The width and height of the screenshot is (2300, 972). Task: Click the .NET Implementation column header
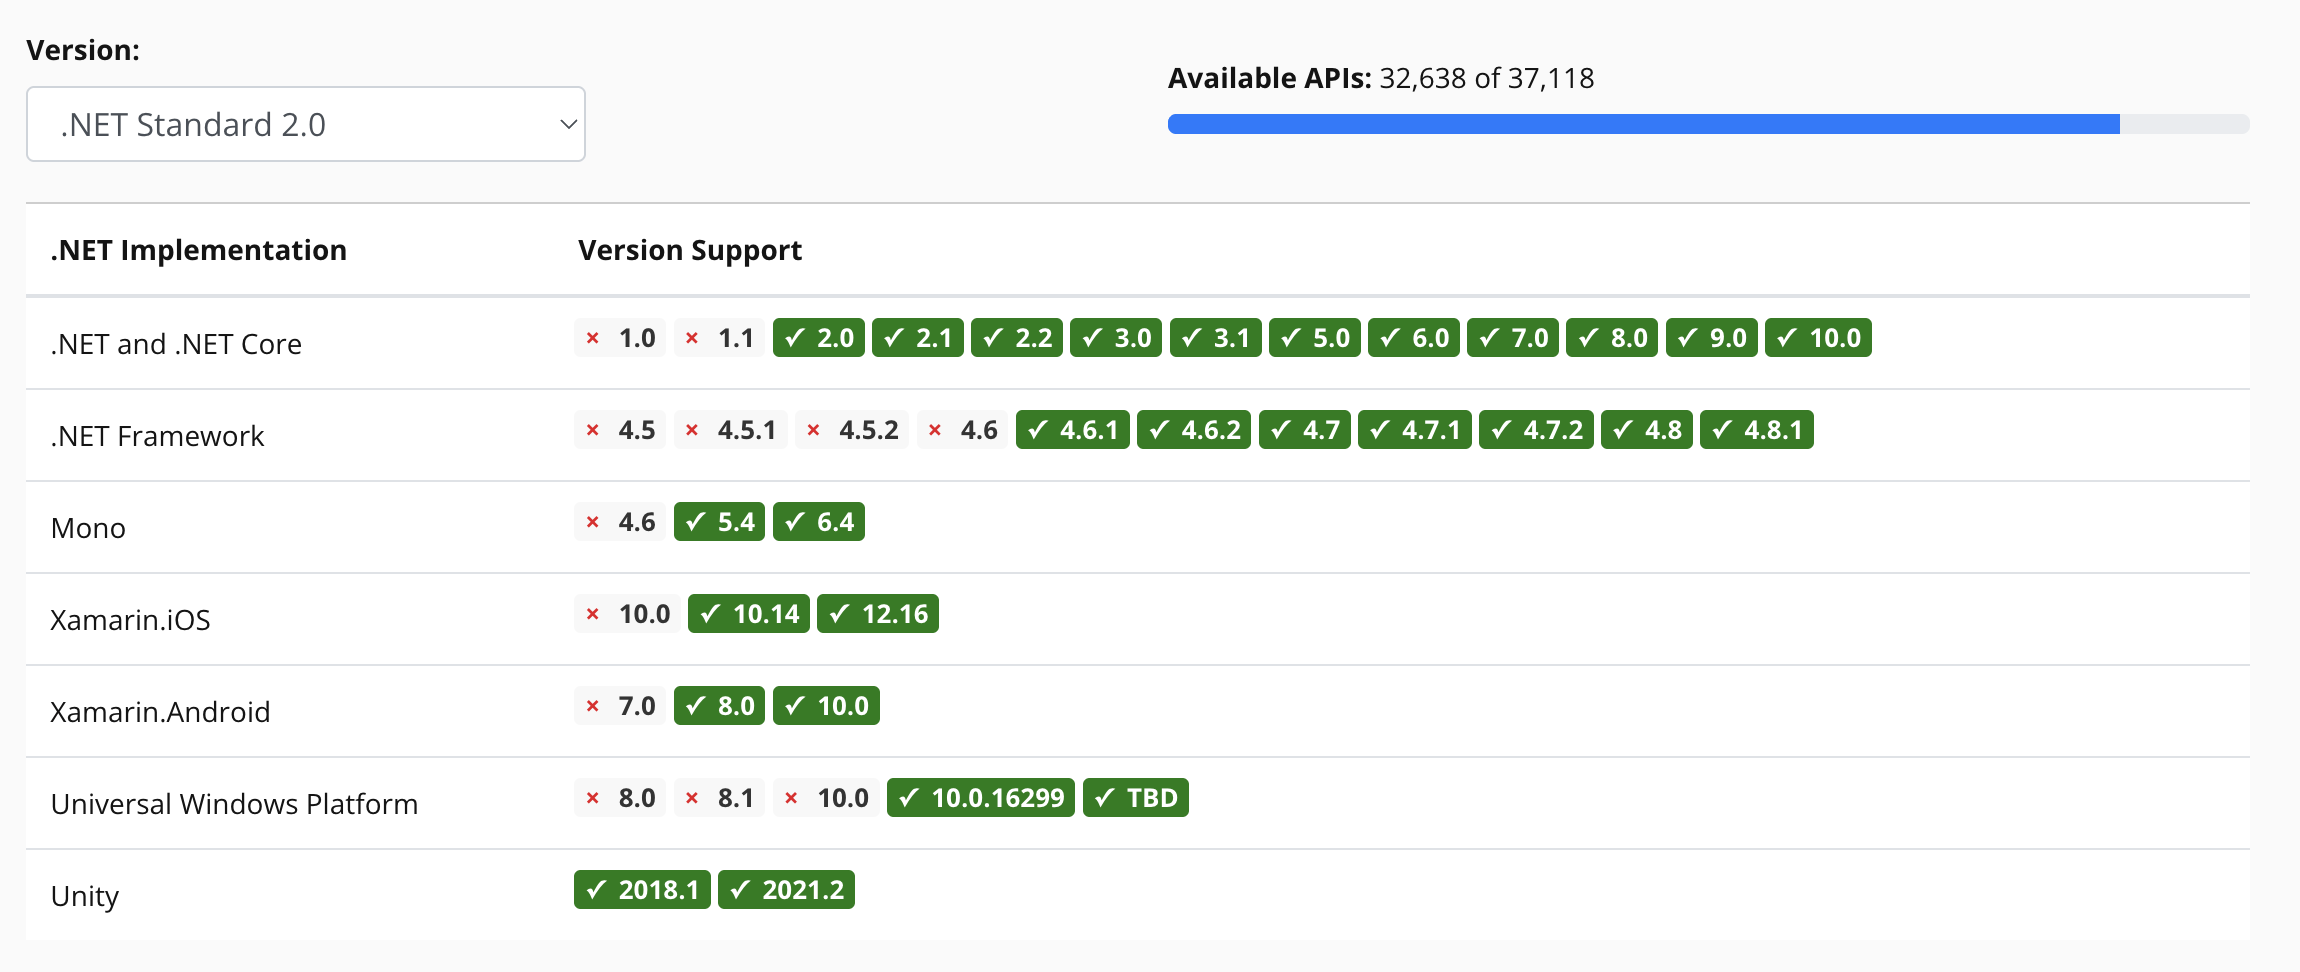coord(199,250)
